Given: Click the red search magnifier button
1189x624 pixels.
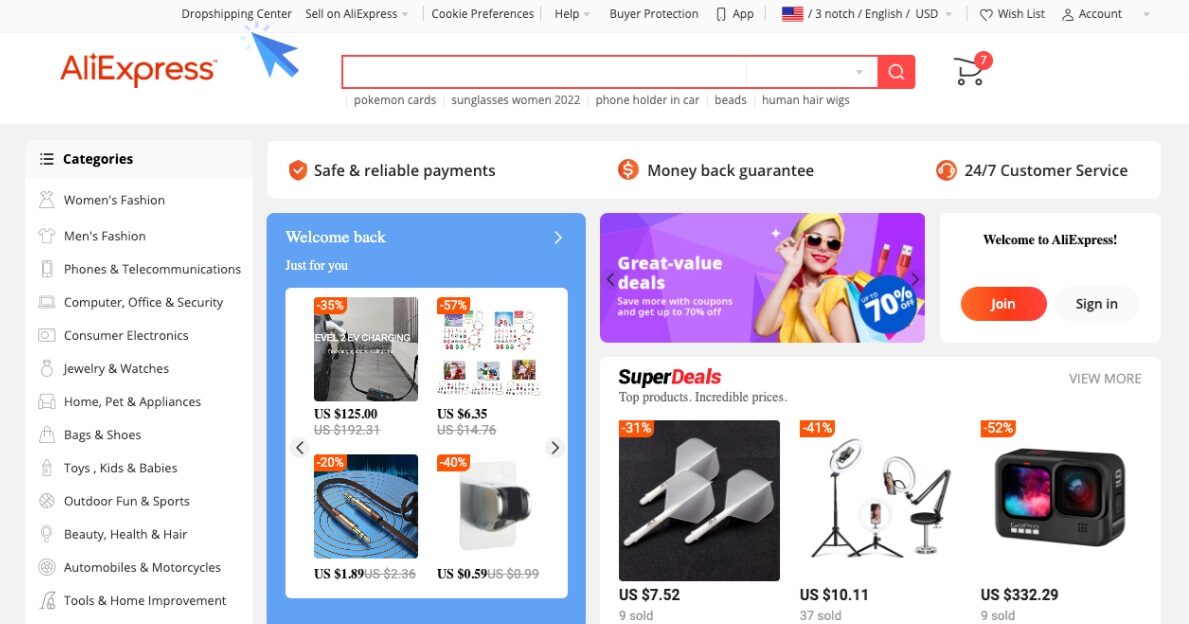Looking at the screenshot, I should click(896, 72).
